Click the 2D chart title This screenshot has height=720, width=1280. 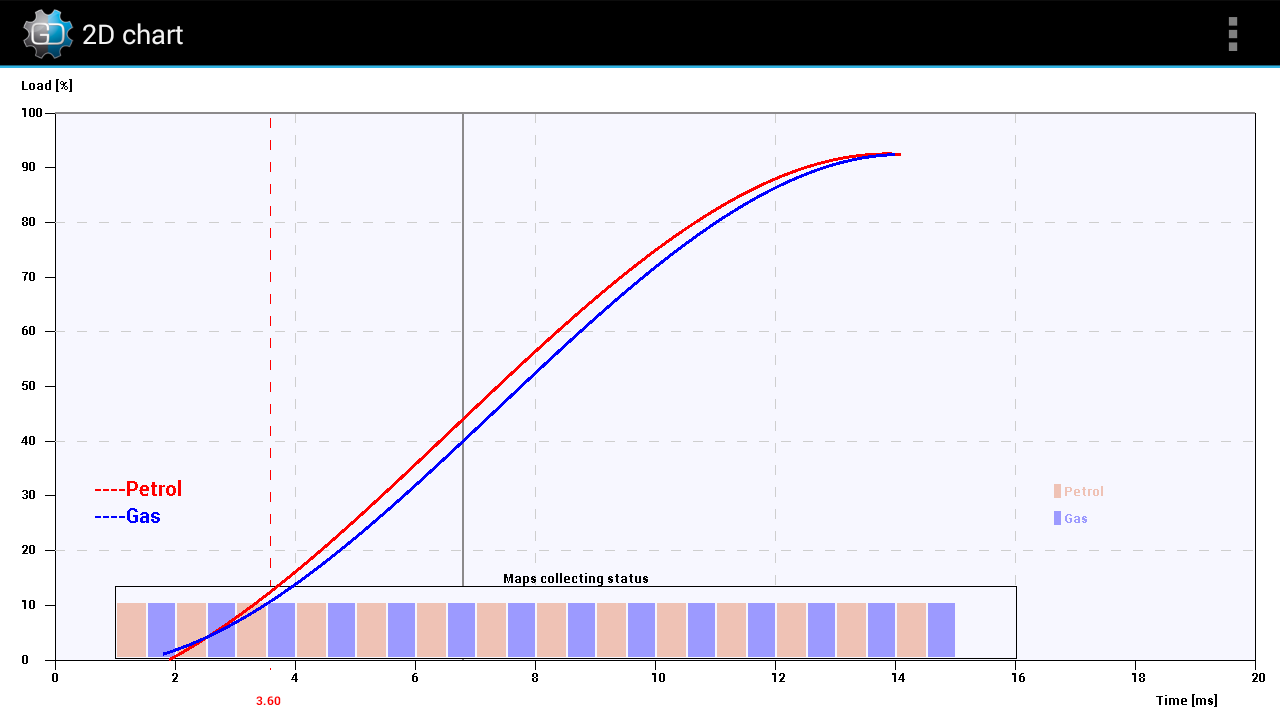(132, 35)
